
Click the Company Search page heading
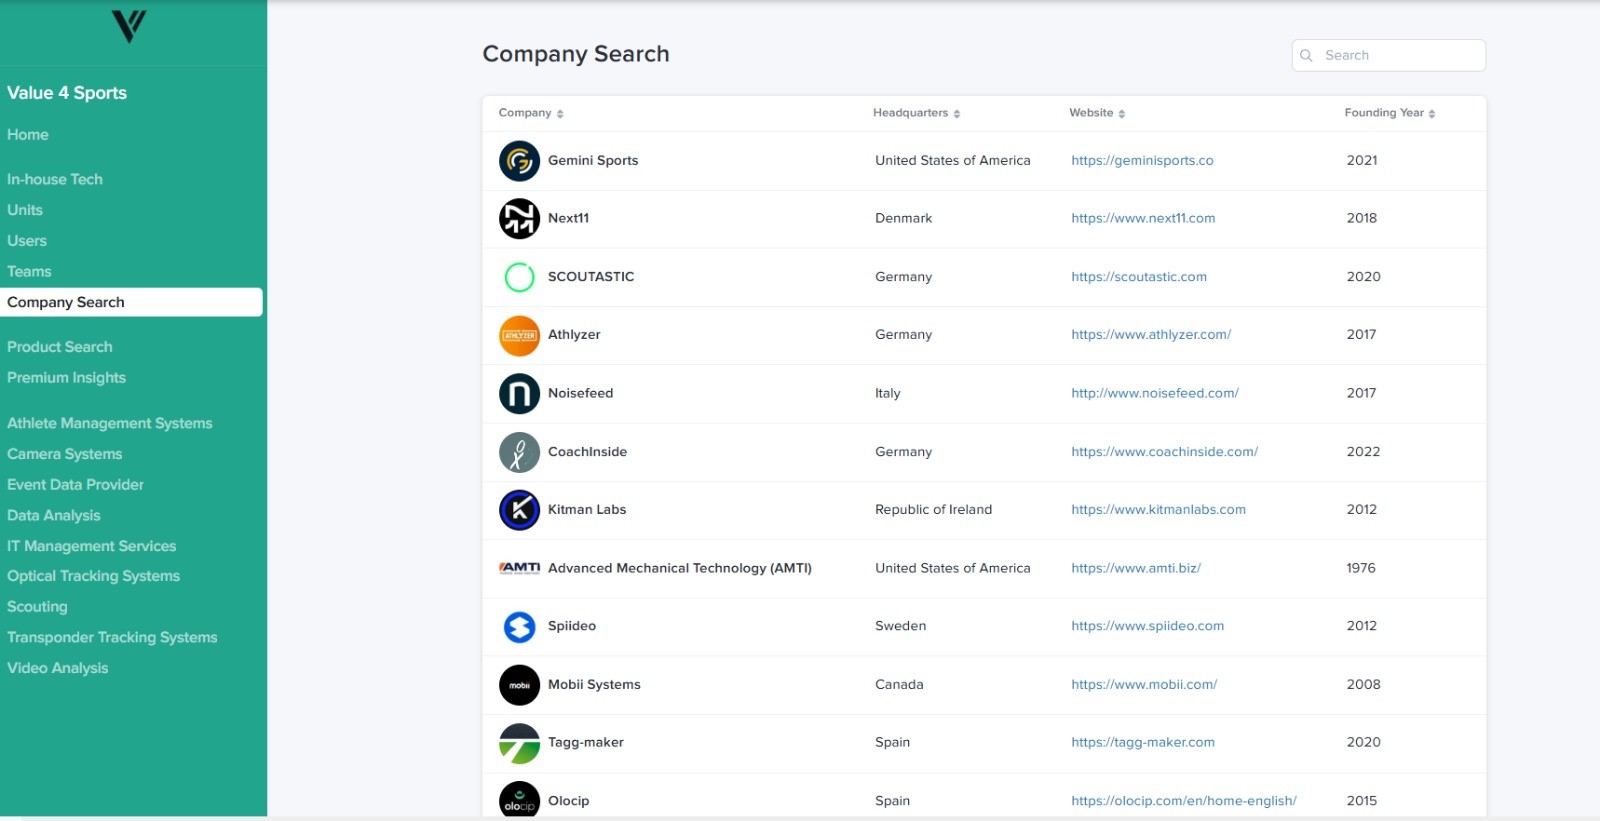pyautogui.click(x=576, y=55)
